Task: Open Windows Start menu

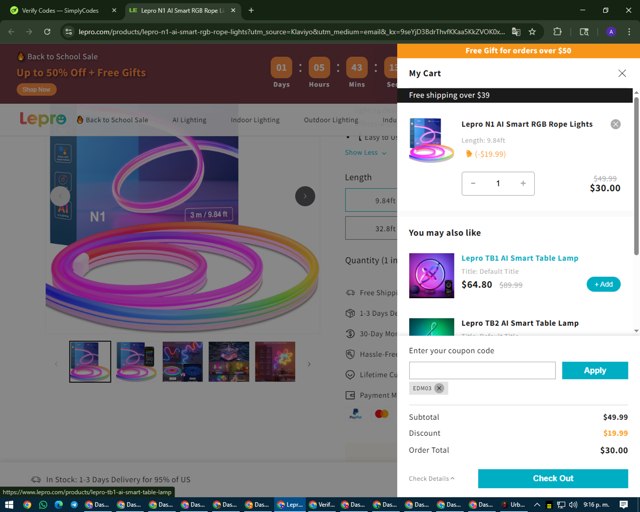Action: pos(9,505)
